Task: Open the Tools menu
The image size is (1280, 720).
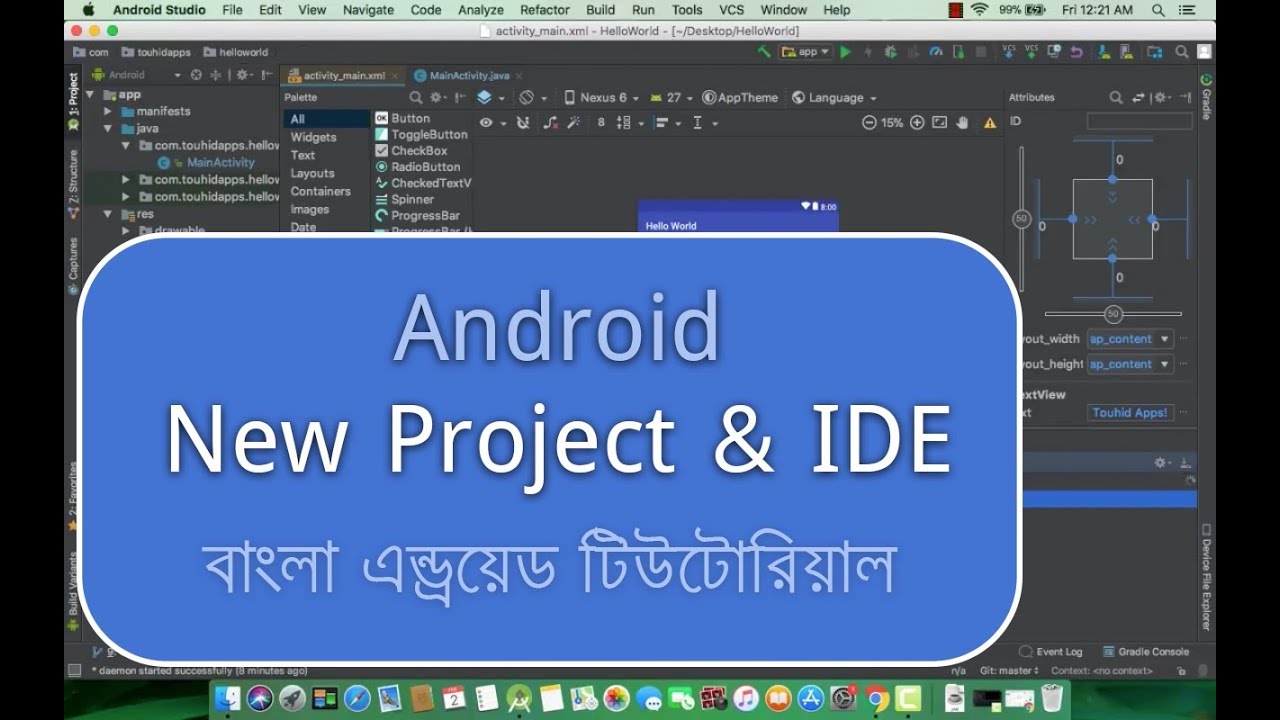Action: tap(687, 10)
